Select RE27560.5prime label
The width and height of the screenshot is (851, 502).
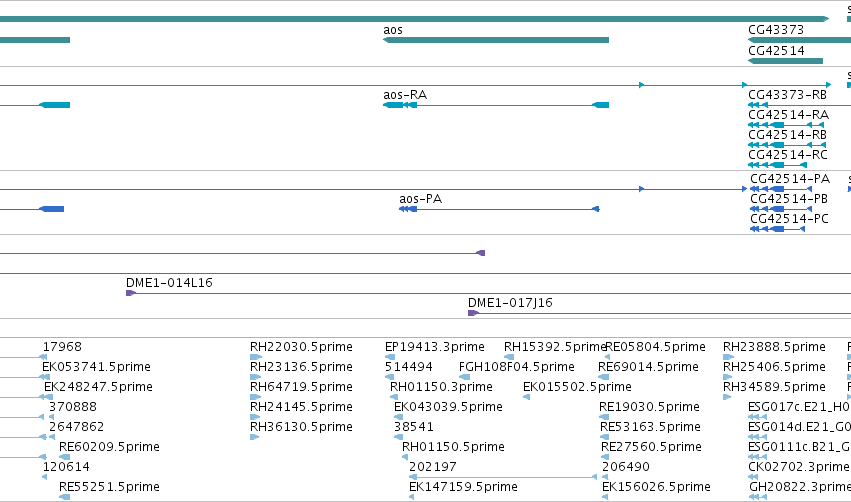pos(651,447)
